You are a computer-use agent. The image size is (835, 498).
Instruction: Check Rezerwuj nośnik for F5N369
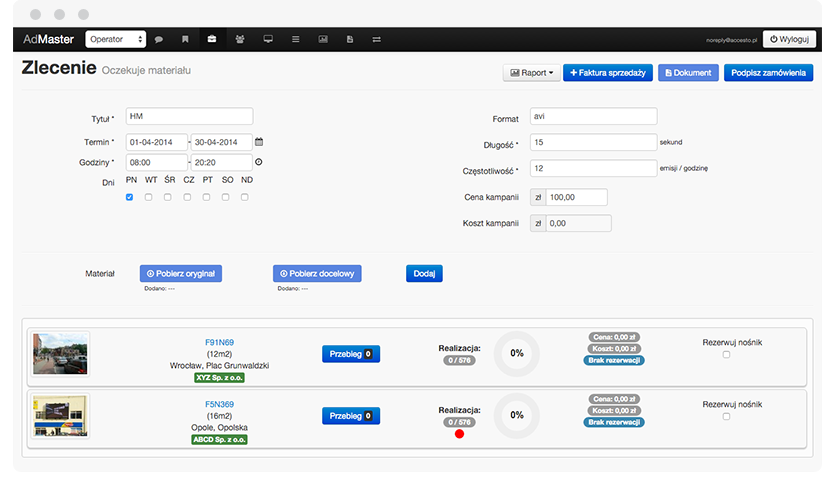pyautogui.click(x=726, y=417)
